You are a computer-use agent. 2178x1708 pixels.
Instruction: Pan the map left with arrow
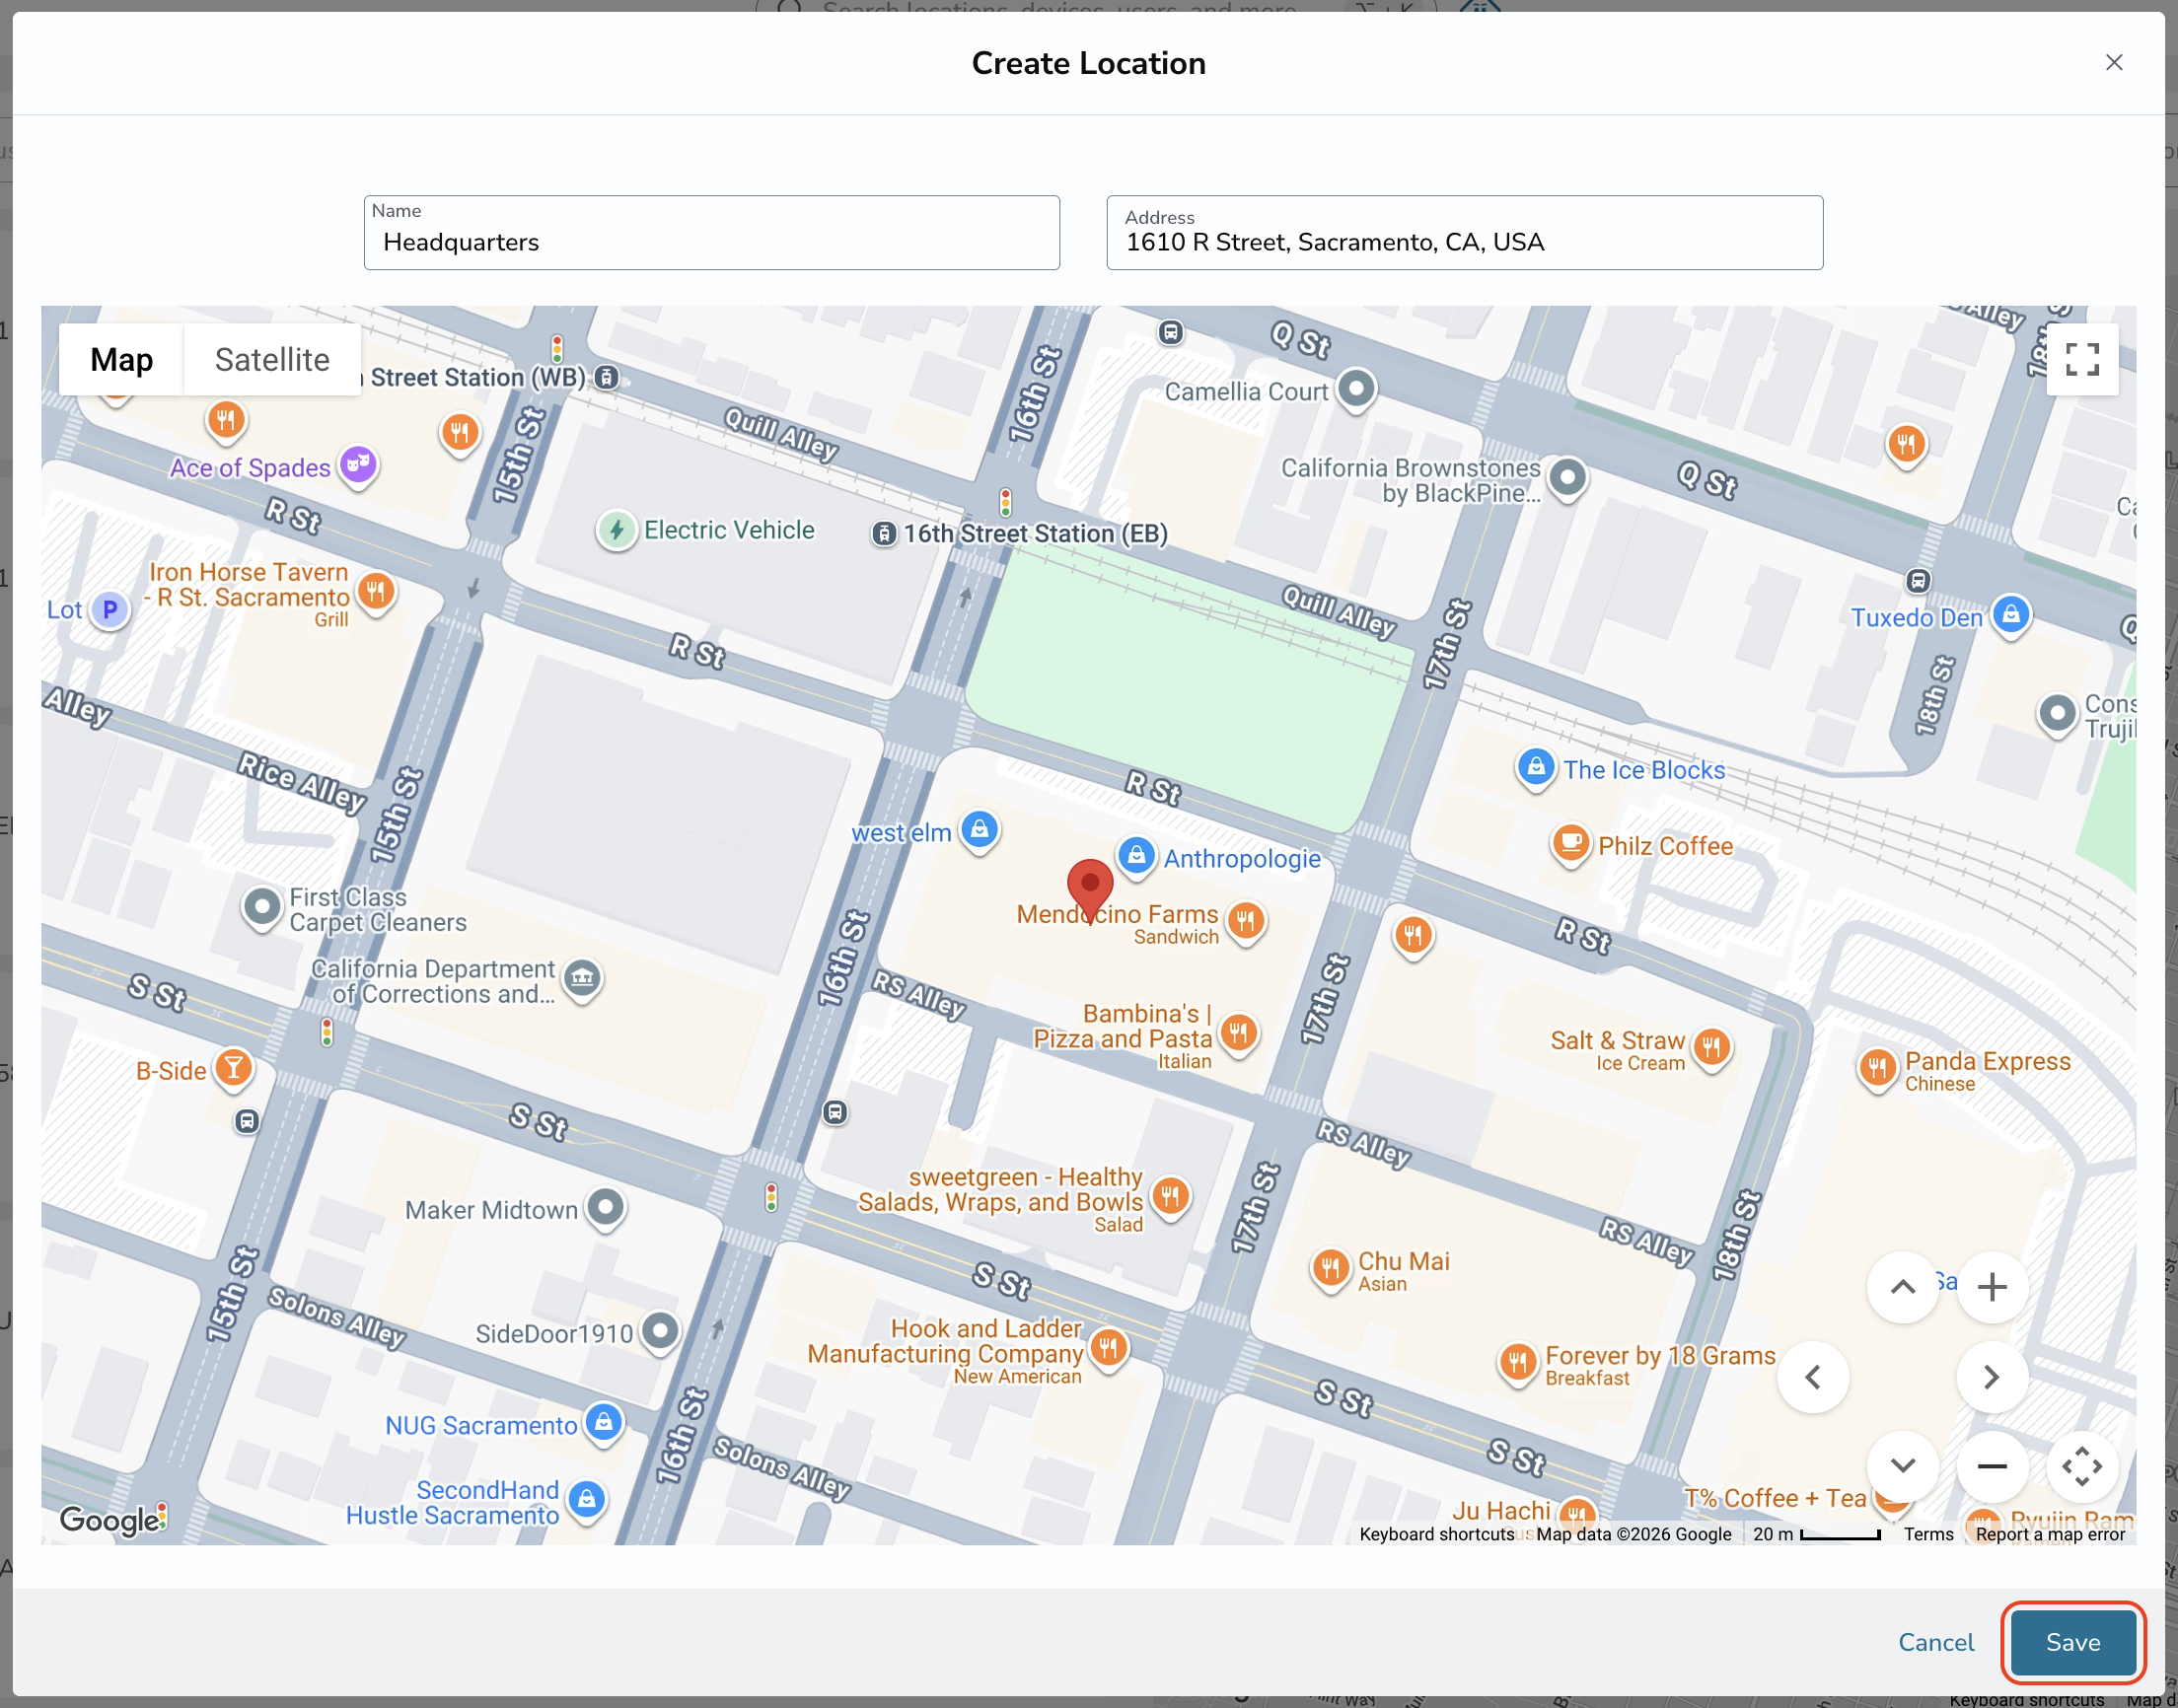1812,1377
